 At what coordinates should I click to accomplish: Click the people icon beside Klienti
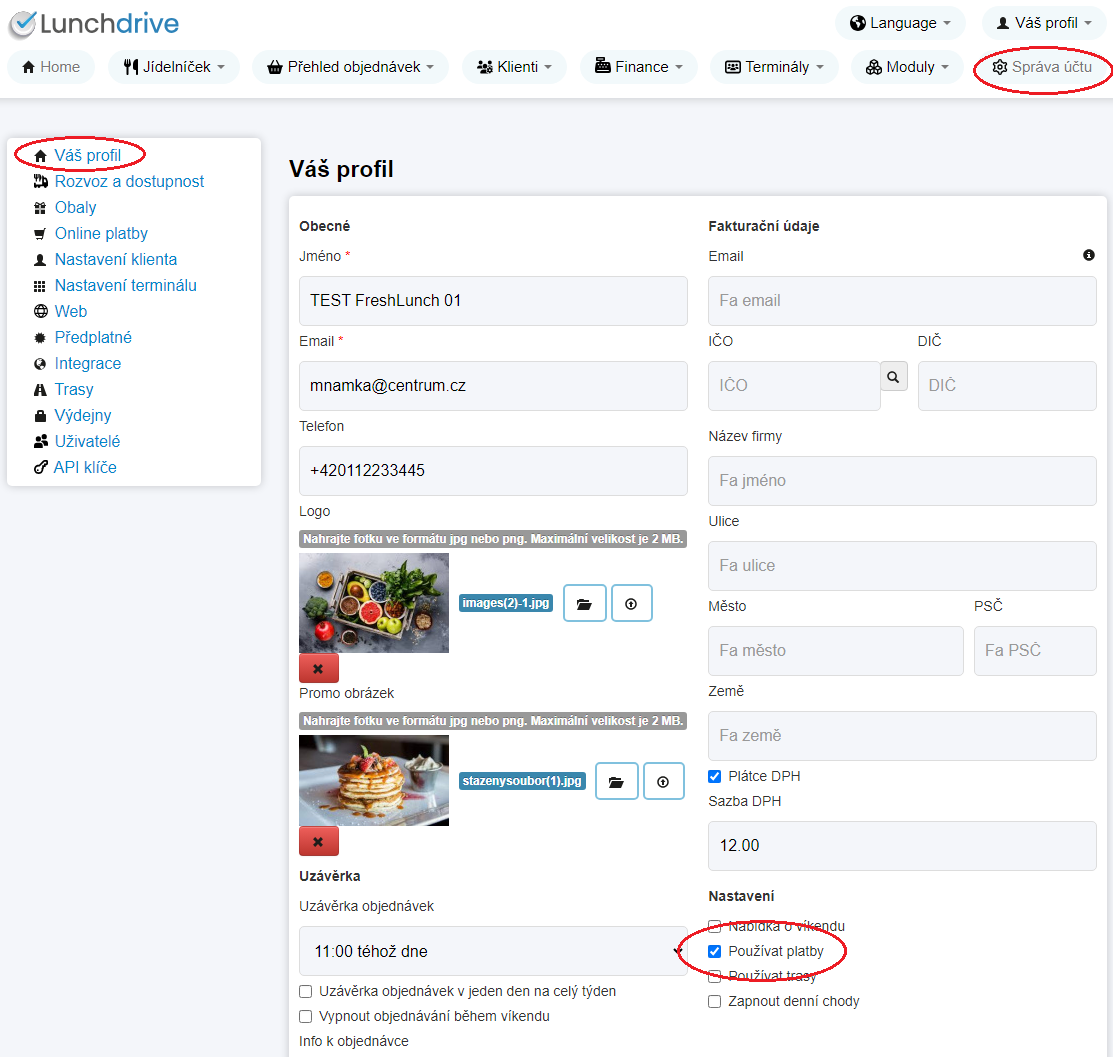pyautogui.click(x=485, y=67)
